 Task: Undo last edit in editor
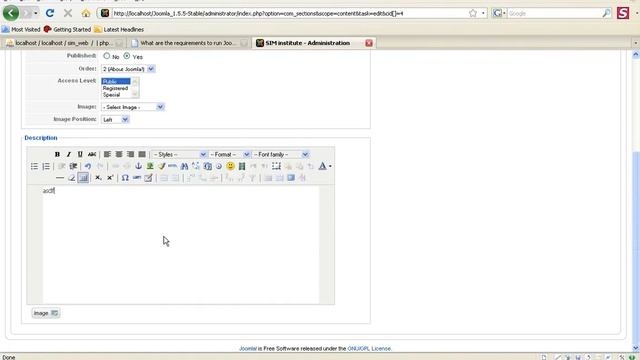(x=88, y=166)
